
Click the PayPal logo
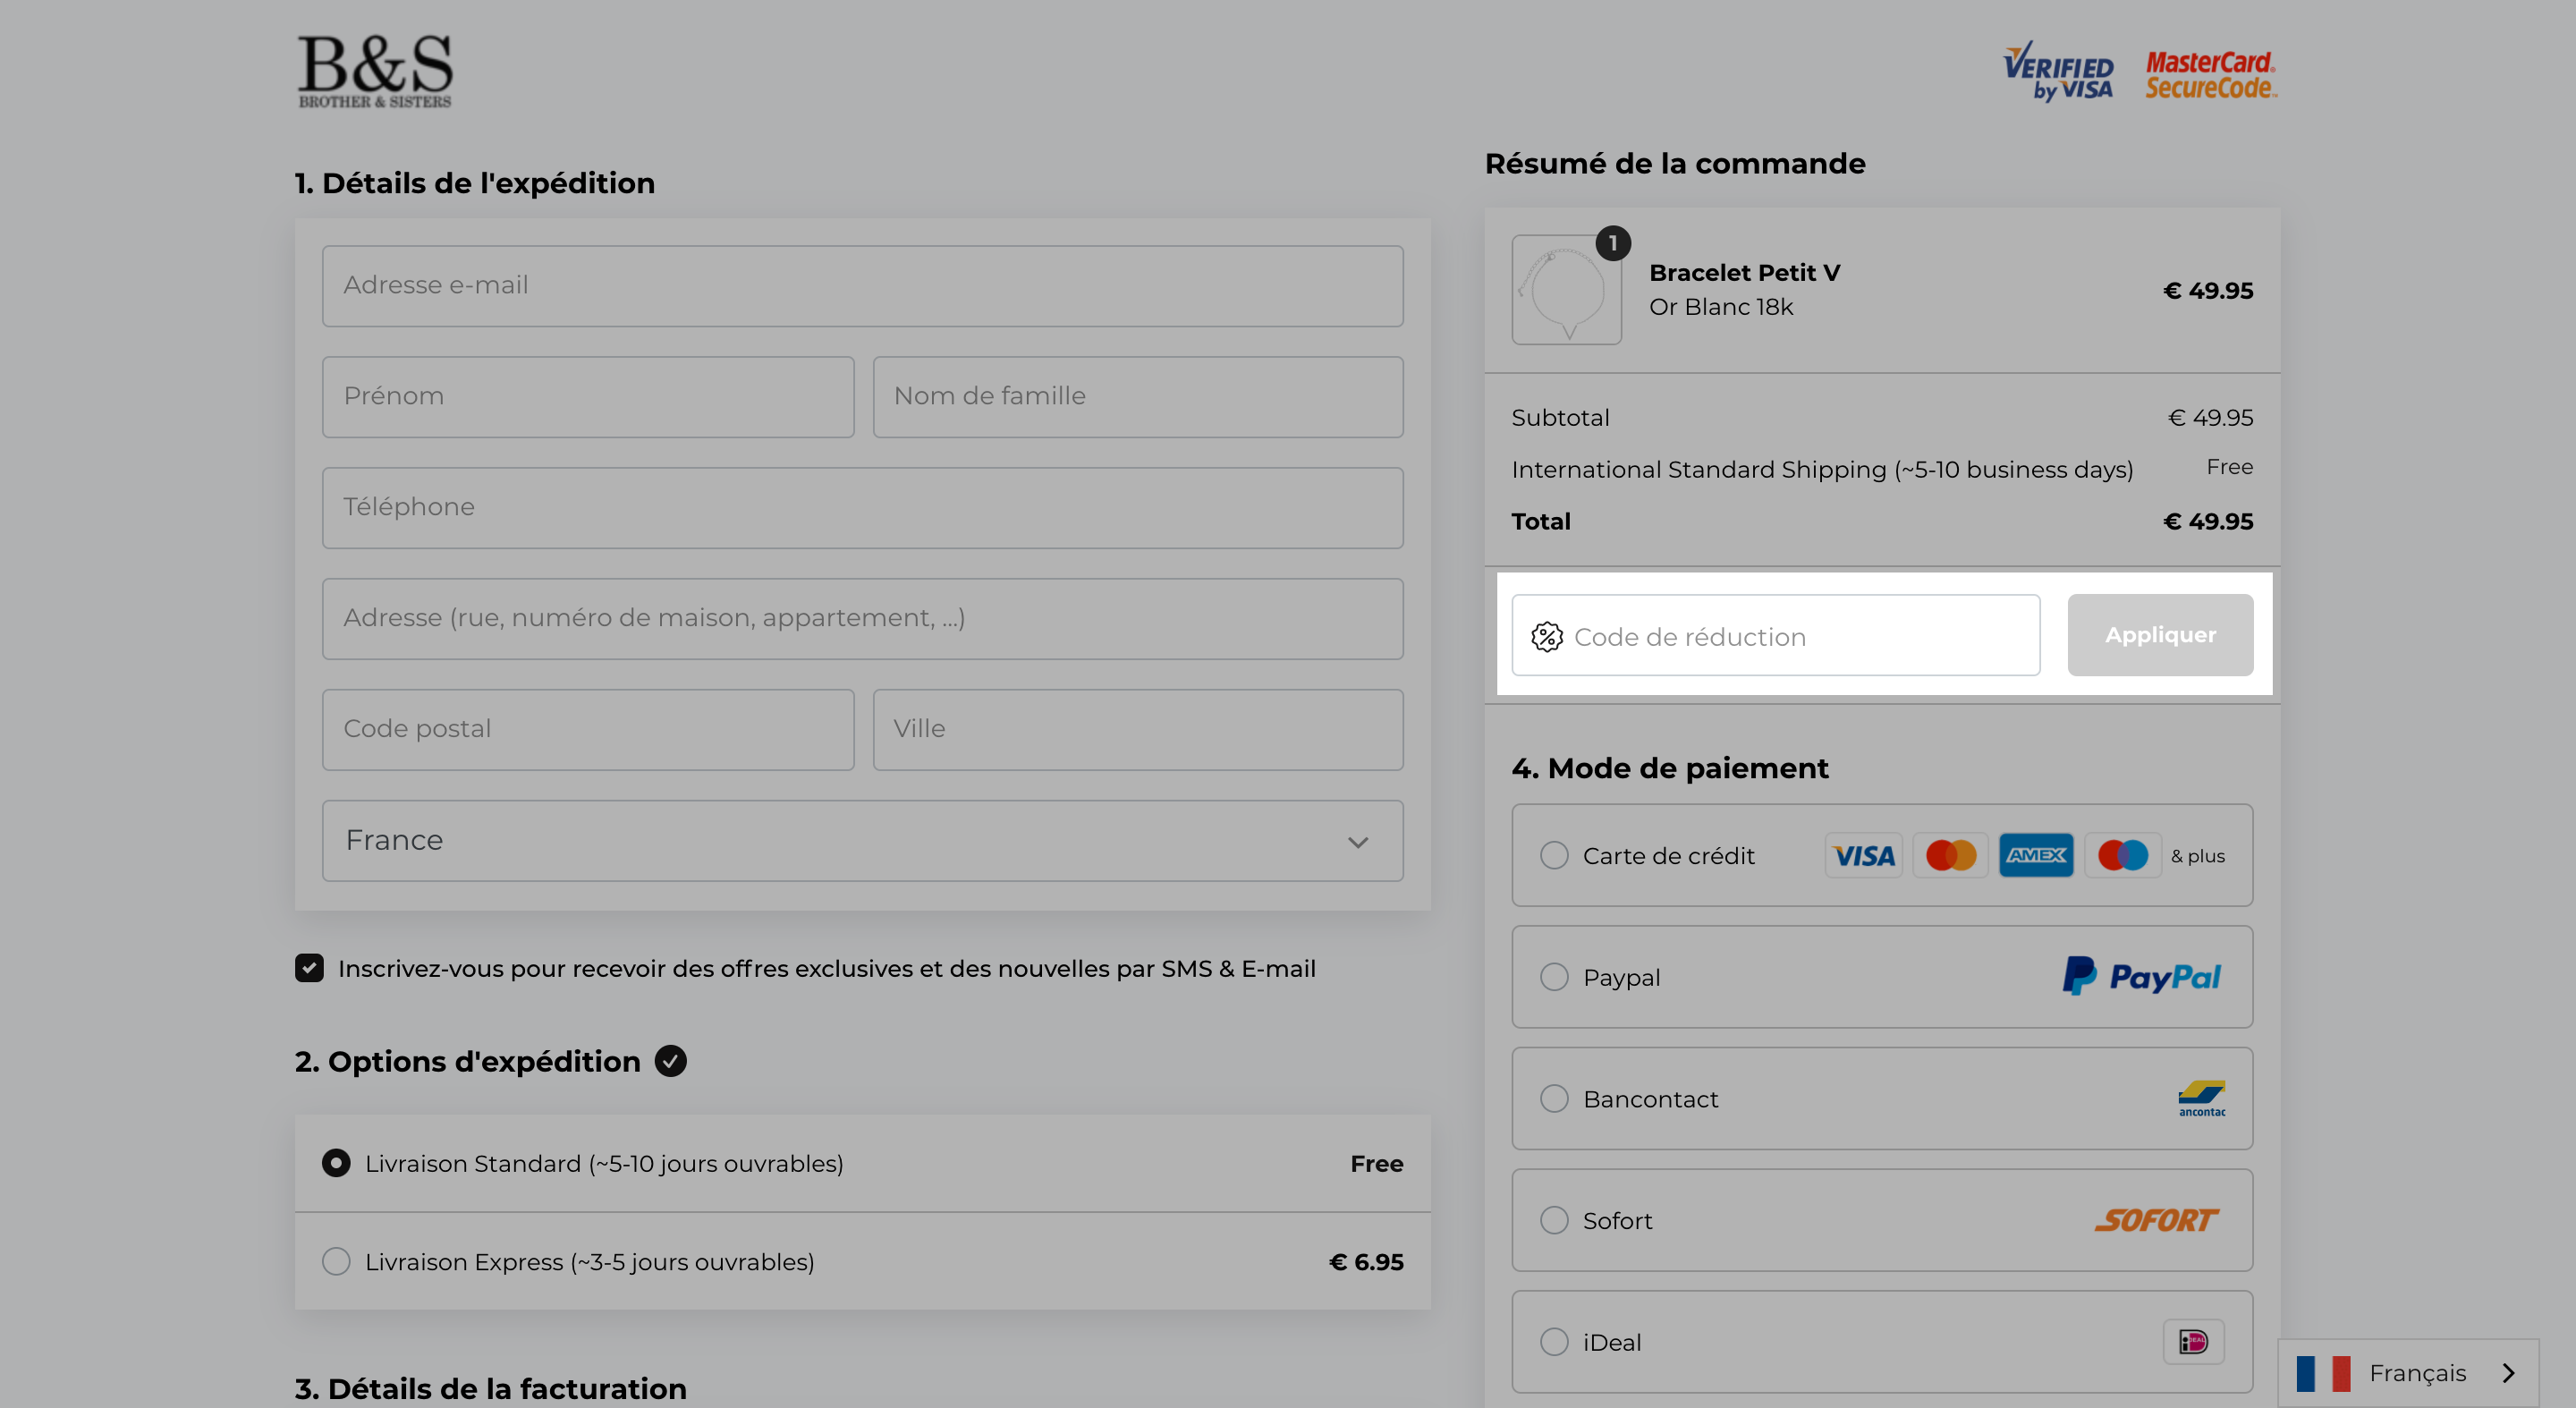click(x=2141, y=976)
